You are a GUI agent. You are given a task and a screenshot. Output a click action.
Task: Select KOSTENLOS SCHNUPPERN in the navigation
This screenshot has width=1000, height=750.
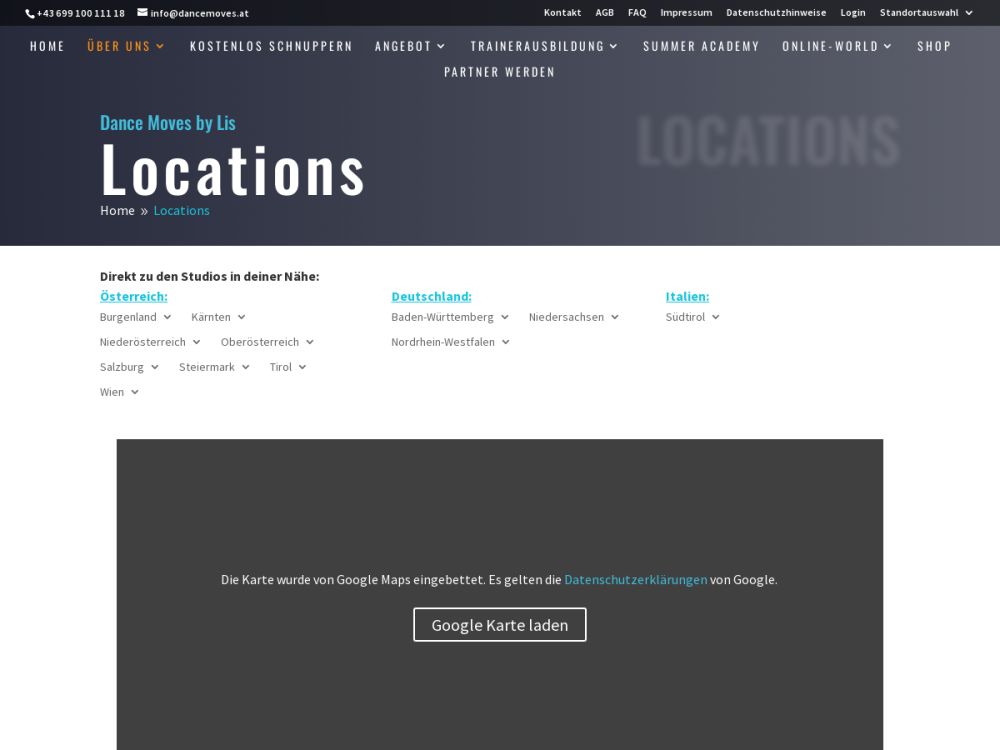tap(271, 46)
